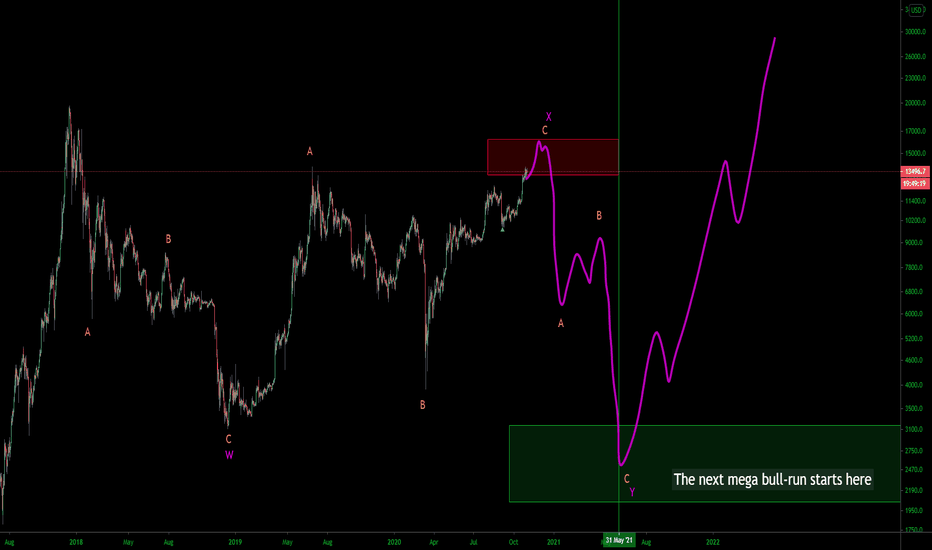The height and width of the screenshot is (550, 932).
Task: Click the 3500.0 price axis label
Action: click(x=915, y=408)
